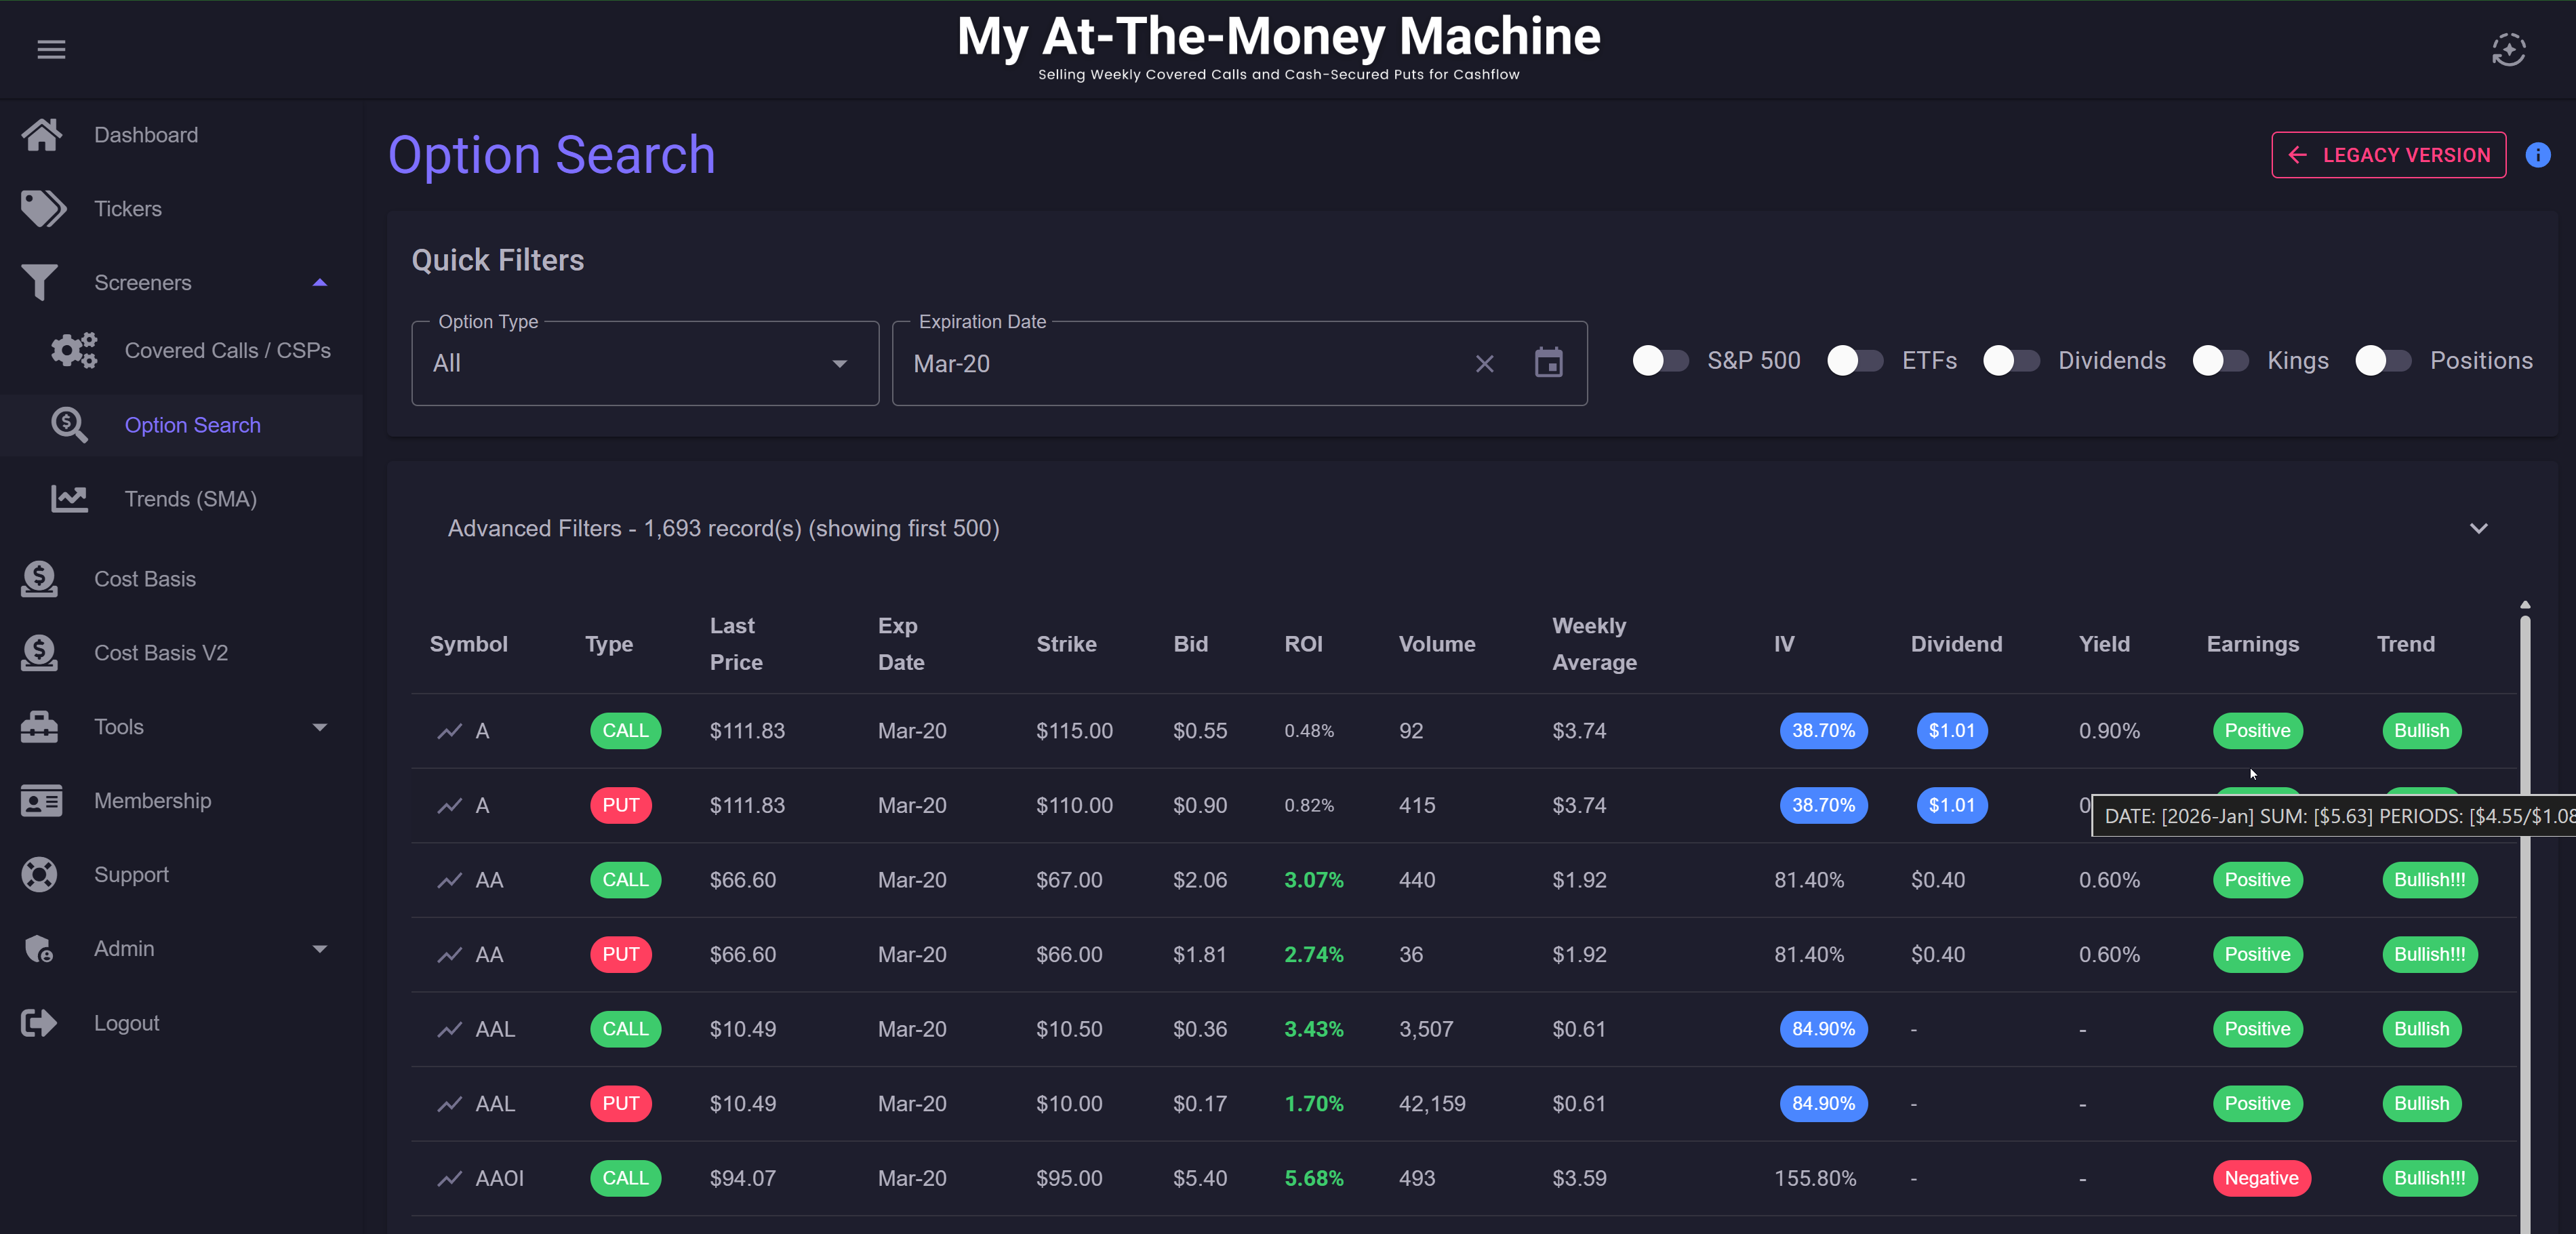Click the table's vertical scrollbar
This screenshot has width=2576, height=1234.
pyautogui.click(x=2524, y=900)
